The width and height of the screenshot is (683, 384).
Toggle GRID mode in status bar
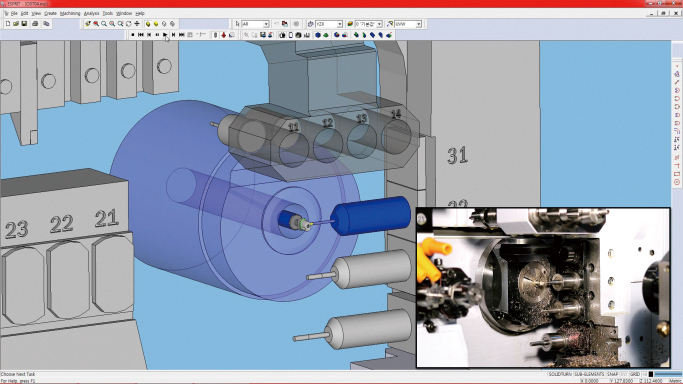(x=634, y=374)
